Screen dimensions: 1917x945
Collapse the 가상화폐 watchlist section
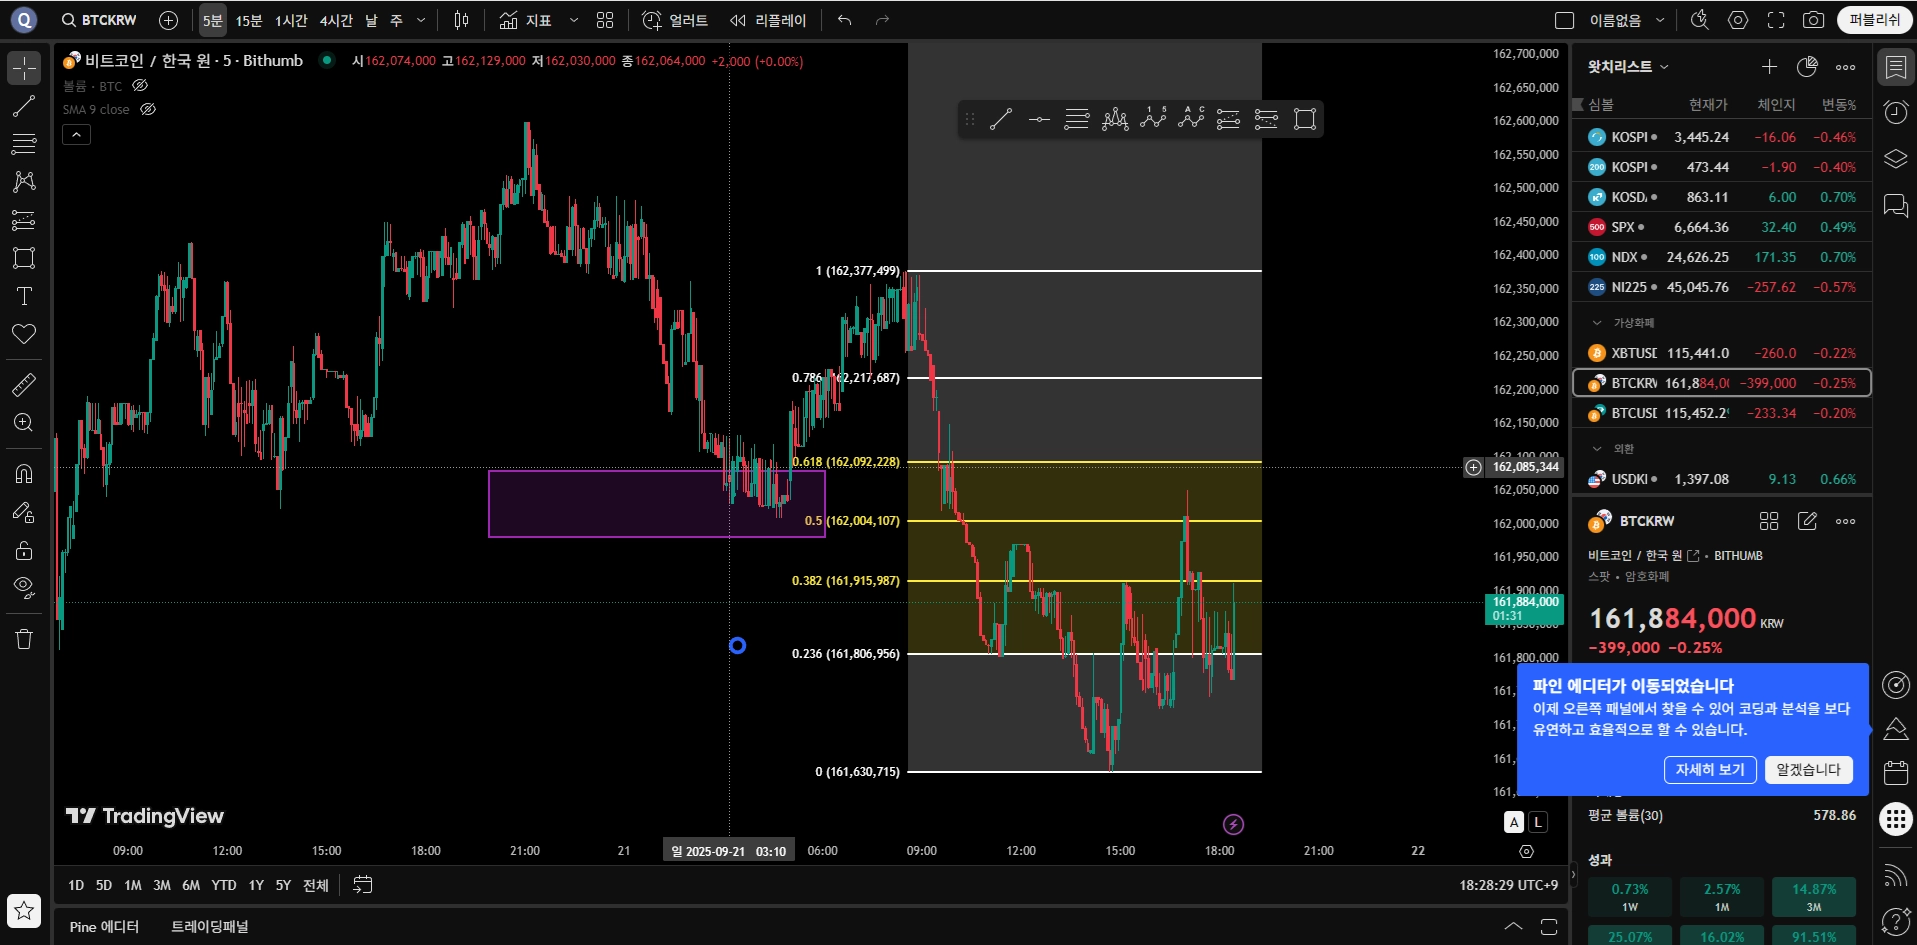pos(1597,323)
